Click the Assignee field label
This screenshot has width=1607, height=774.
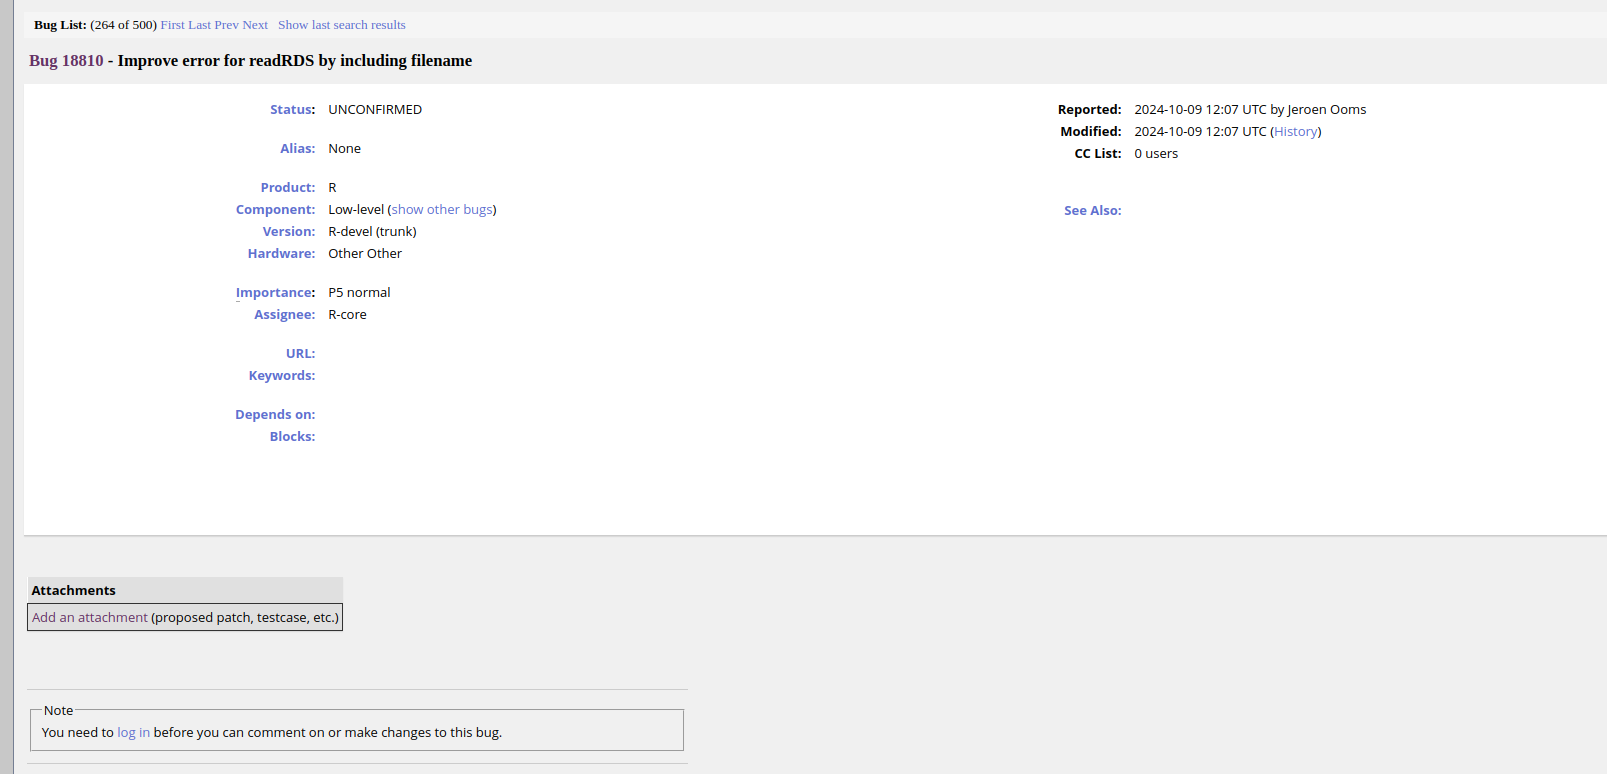point(283,315)
